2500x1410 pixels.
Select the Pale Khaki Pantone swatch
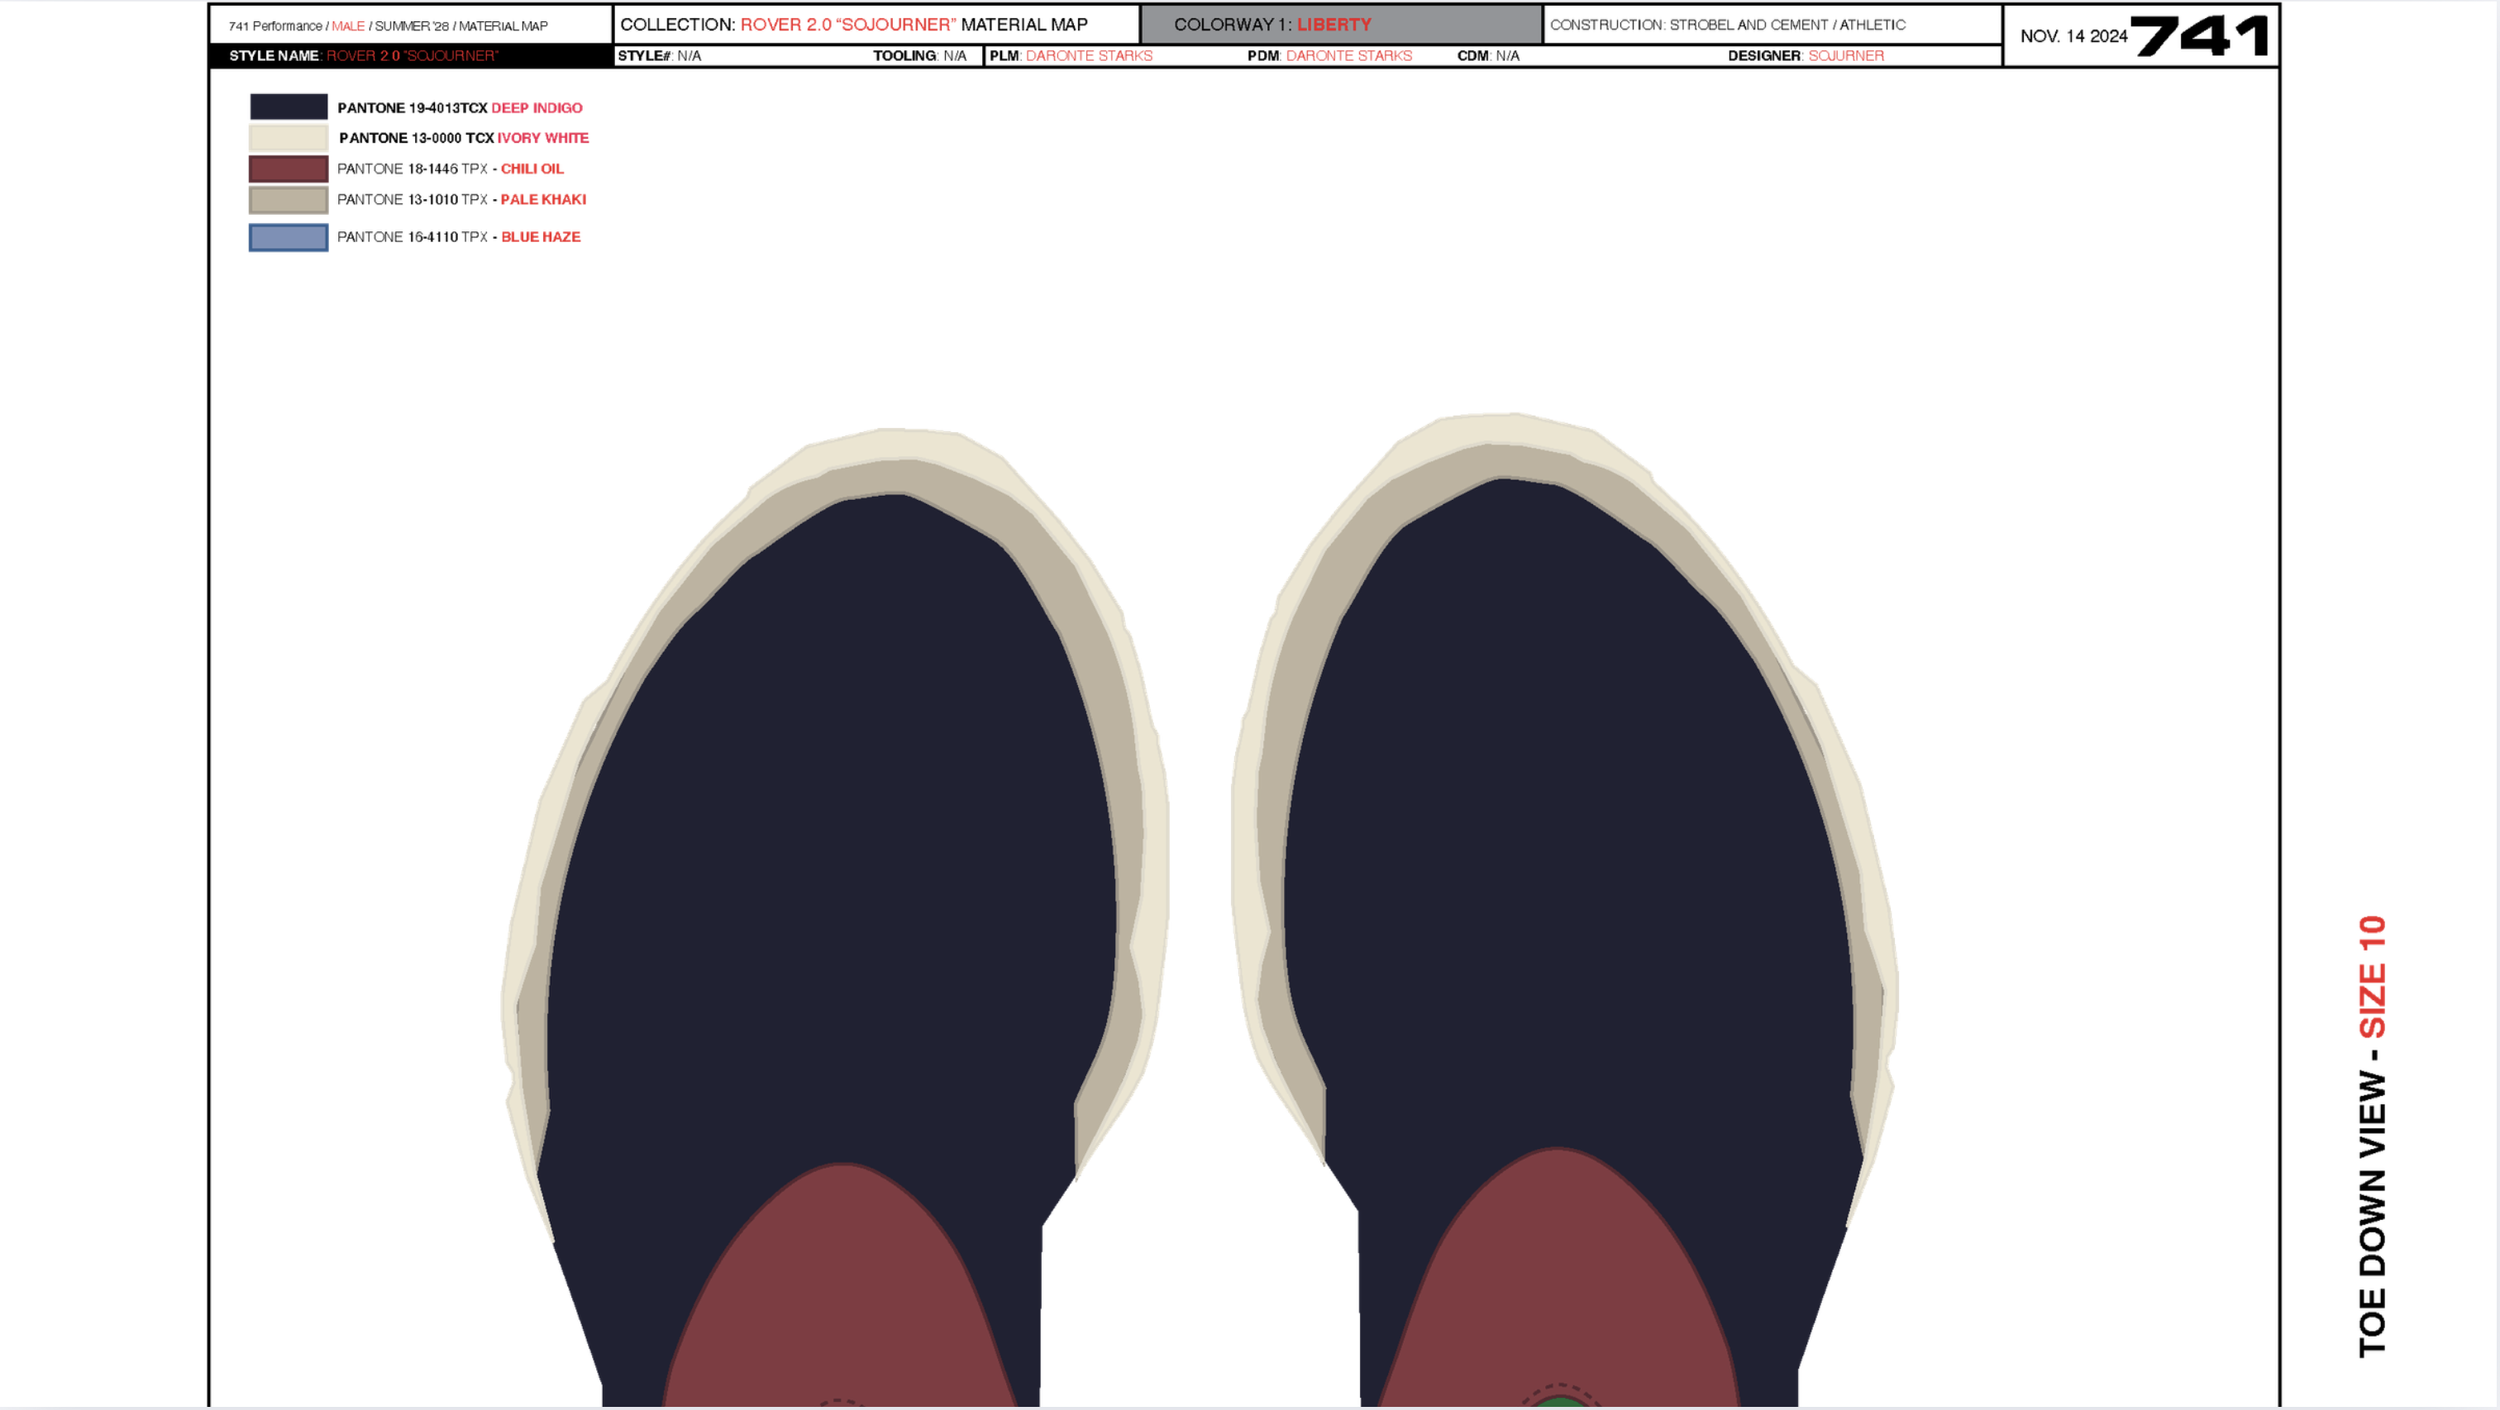287,200
